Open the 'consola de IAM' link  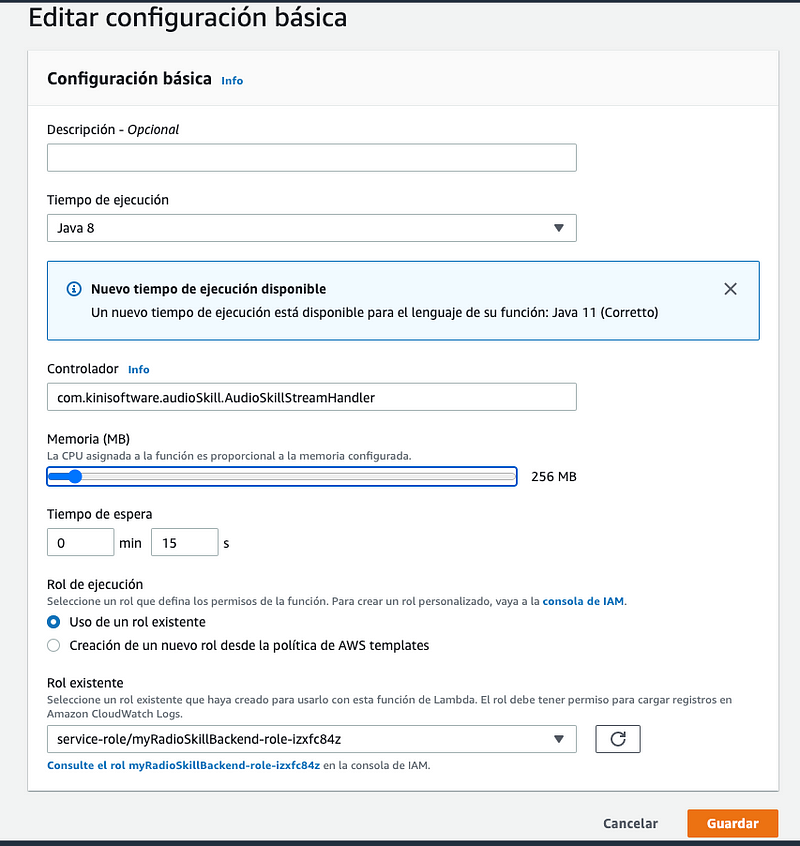coord(583,602)
